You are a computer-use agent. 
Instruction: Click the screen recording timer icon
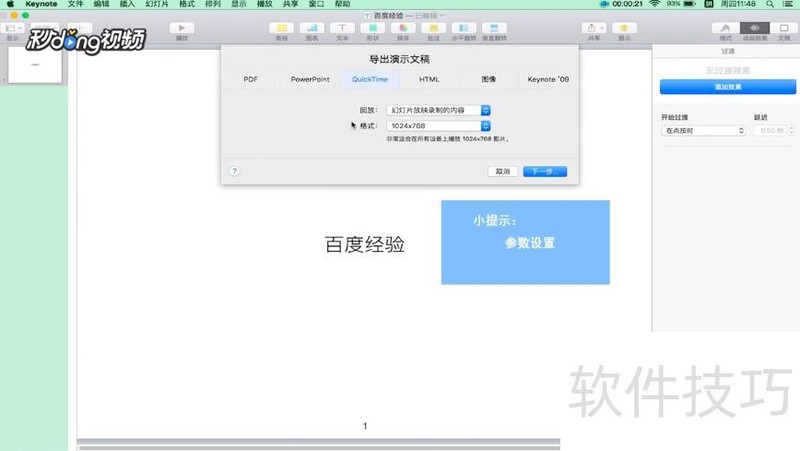[605, 4]
